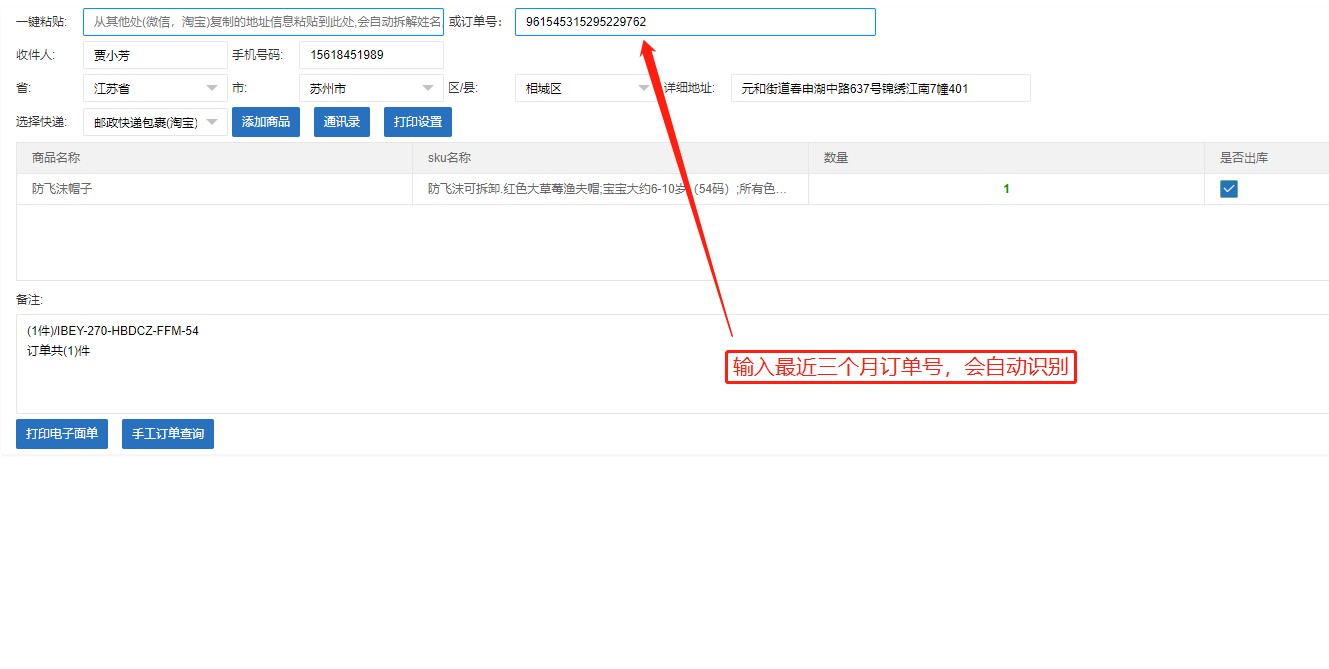This screenshot has height=669, width=1329.
Task: Focus the 订单号 order number field
Action: 694,21
